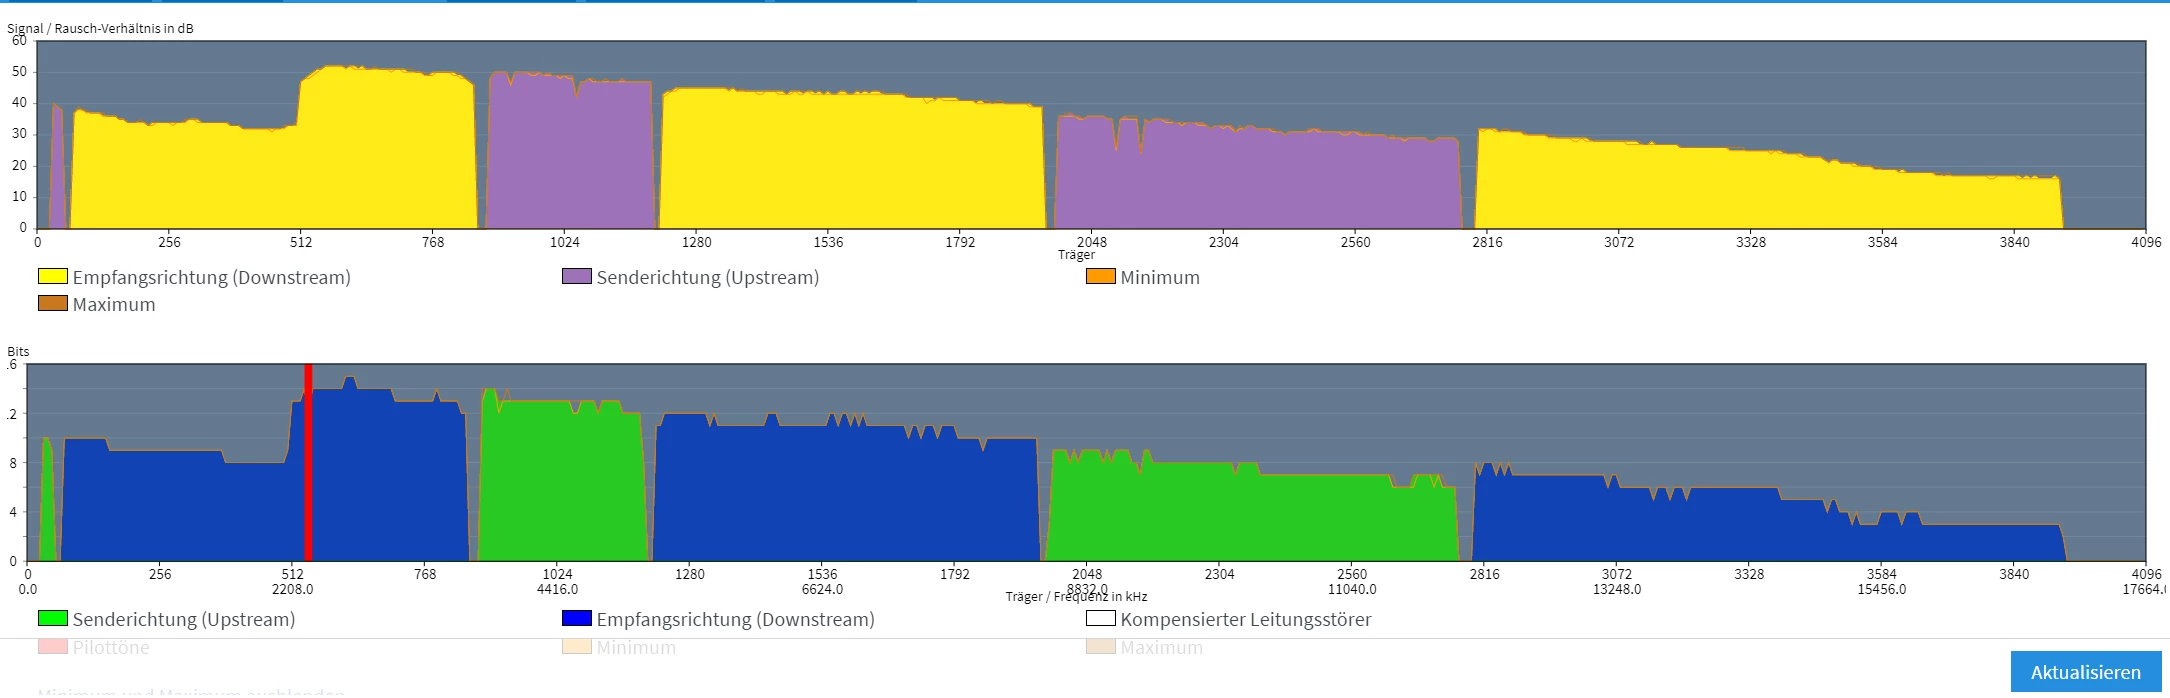Click the Aktualisieren button
Viewport: 2170px width, 698px height.
point(2085,672)
